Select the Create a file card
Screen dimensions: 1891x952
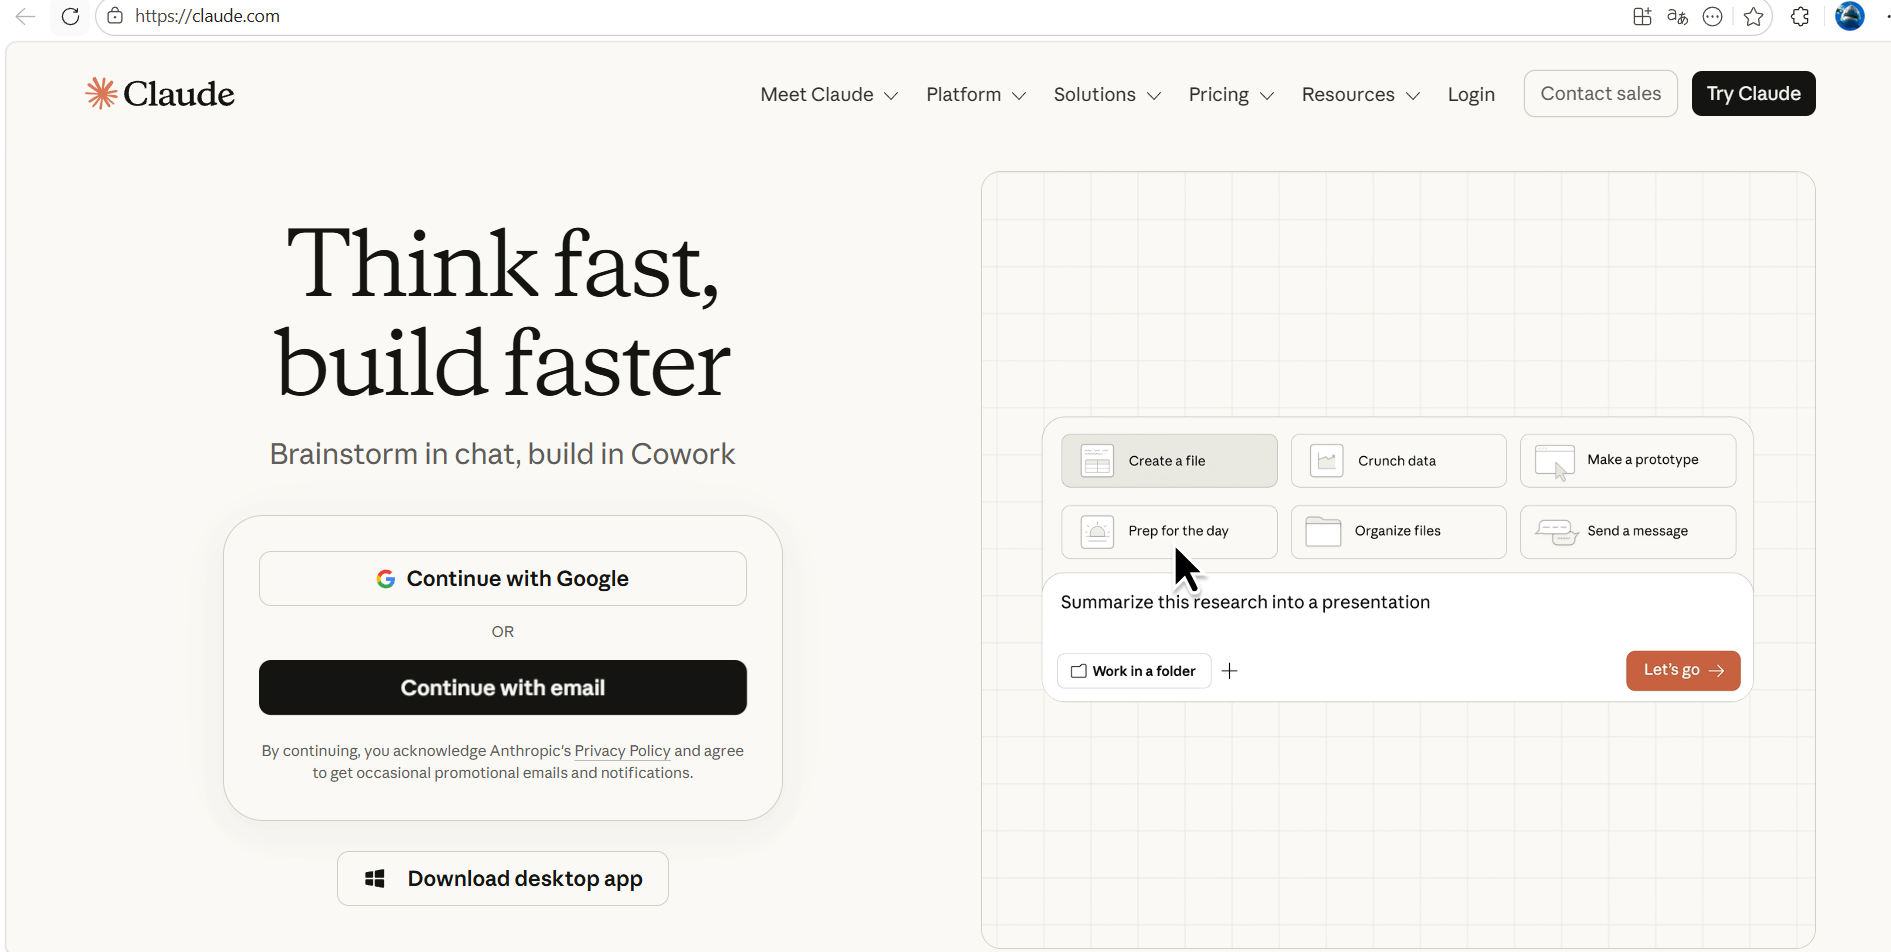point(1169,461)
